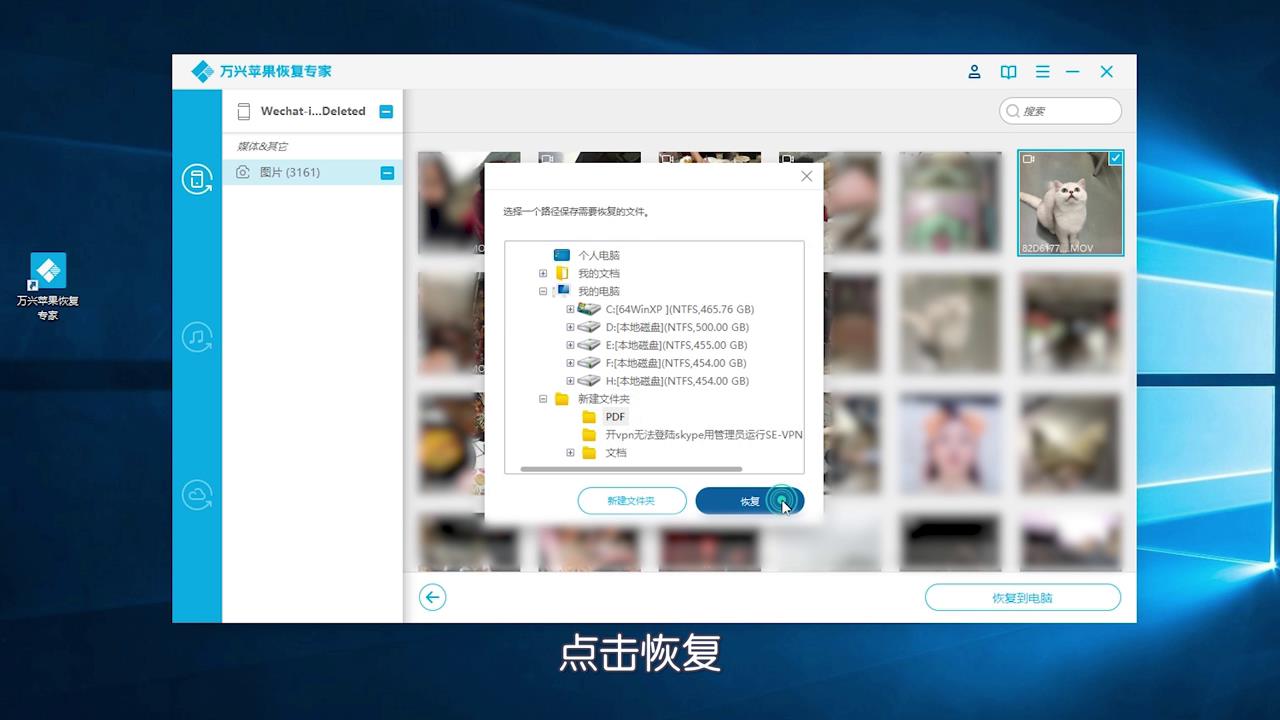
Task: Select the music recovery icon in left sidebar
Action: [197, 339]
